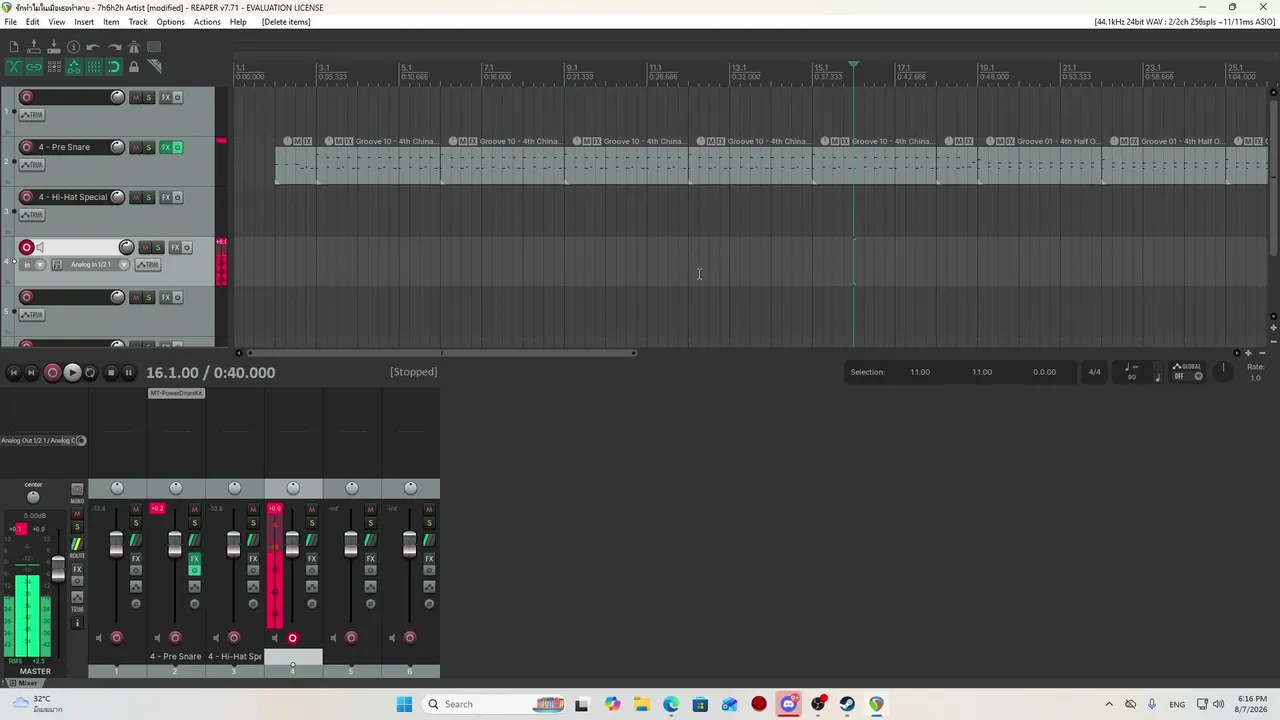The width and height of the screenshot is (1280, 720).
Task: Undo the last action from toolbar
Action: 94,47
